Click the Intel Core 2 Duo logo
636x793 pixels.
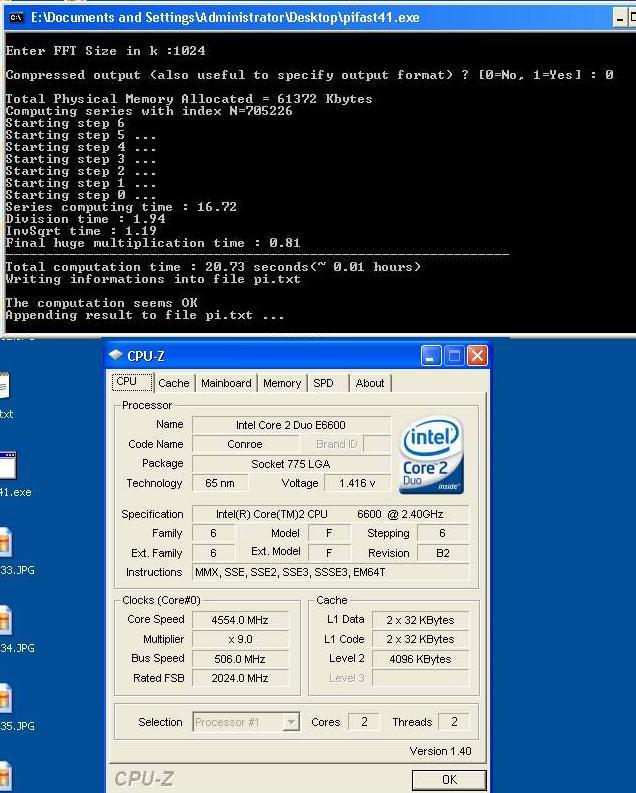(x=431, y=455)
